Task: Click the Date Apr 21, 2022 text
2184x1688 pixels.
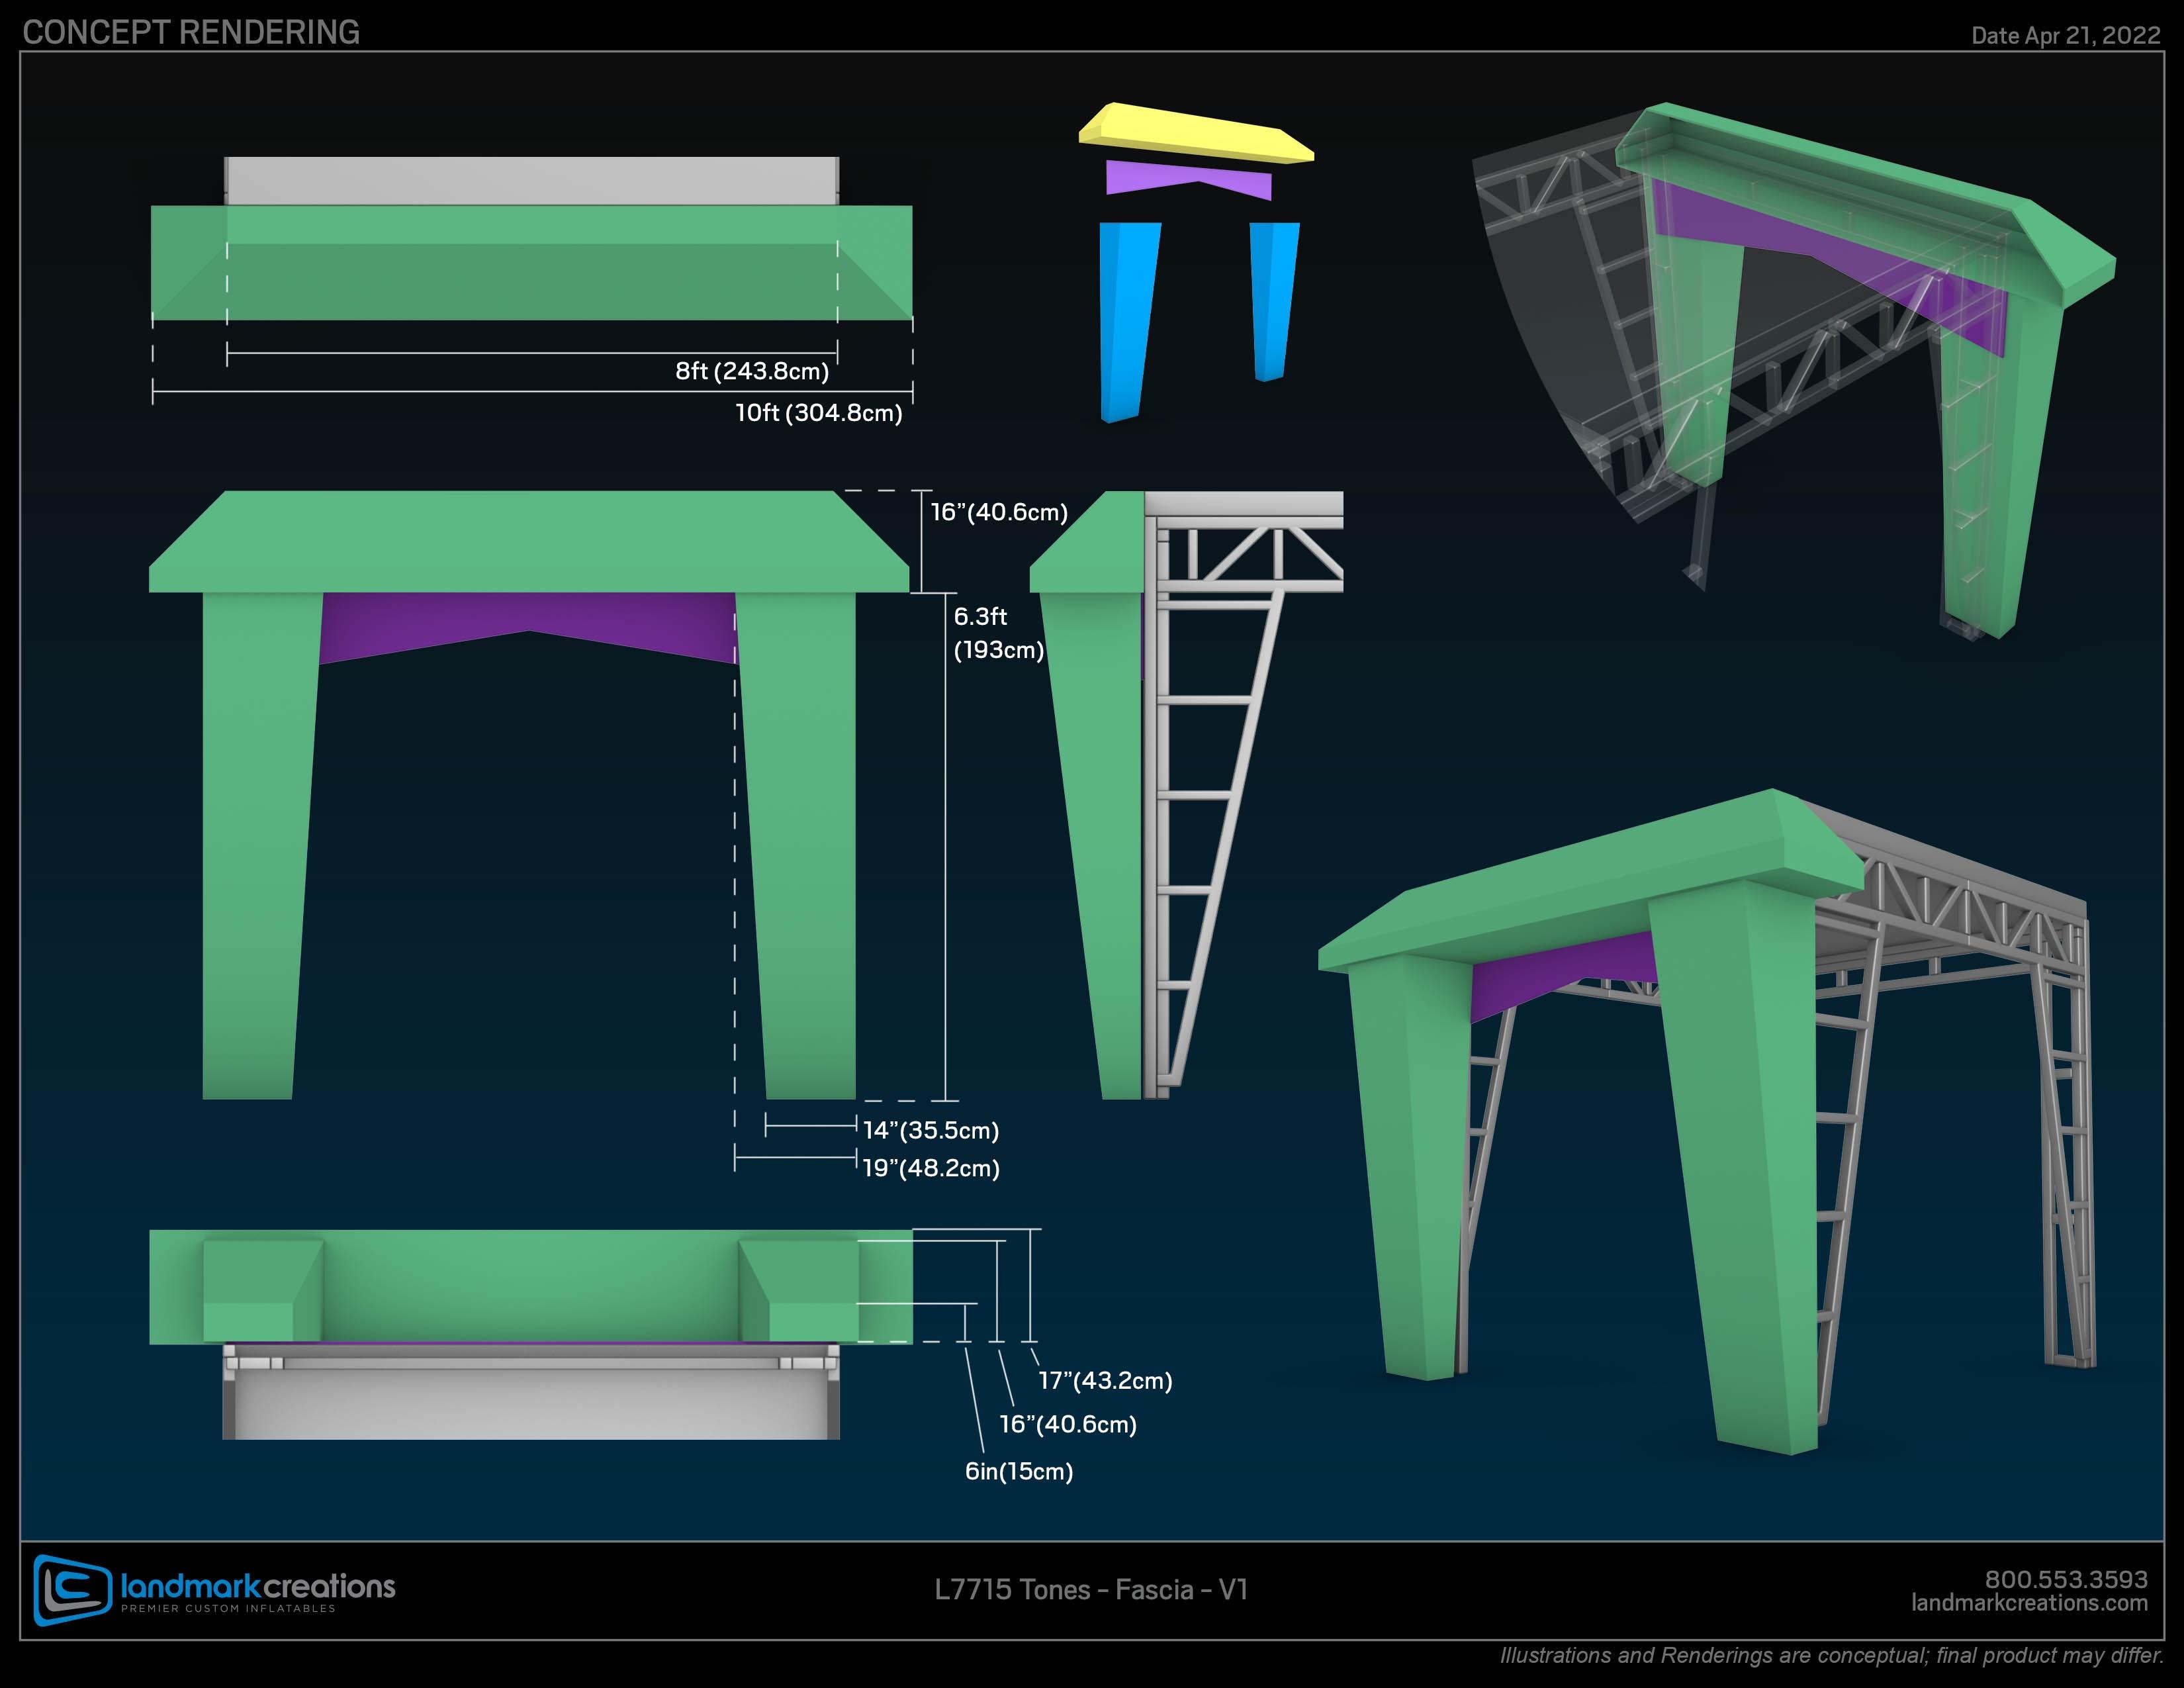Action: point(2065,35)
